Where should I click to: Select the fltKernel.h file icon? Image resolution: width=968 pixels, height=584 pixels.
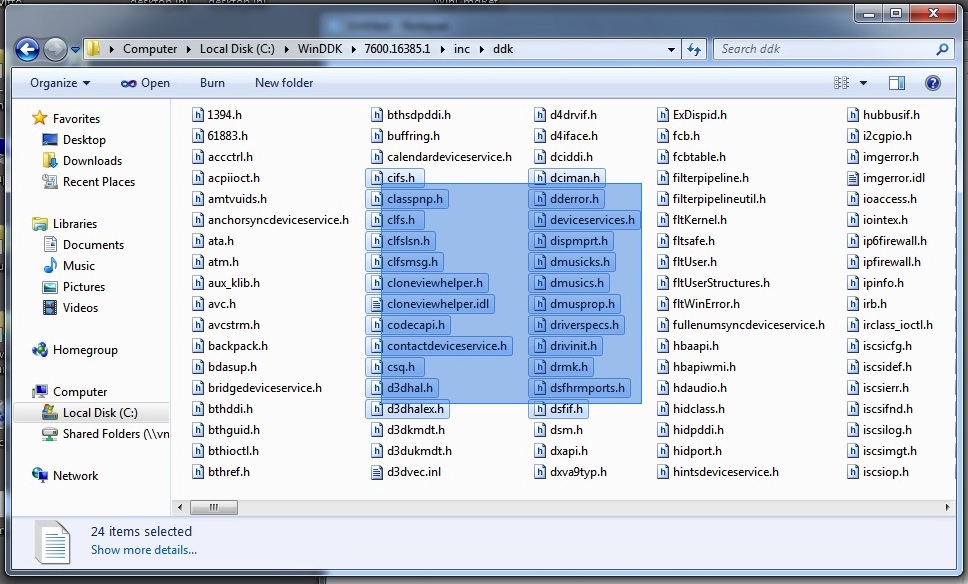663,220
